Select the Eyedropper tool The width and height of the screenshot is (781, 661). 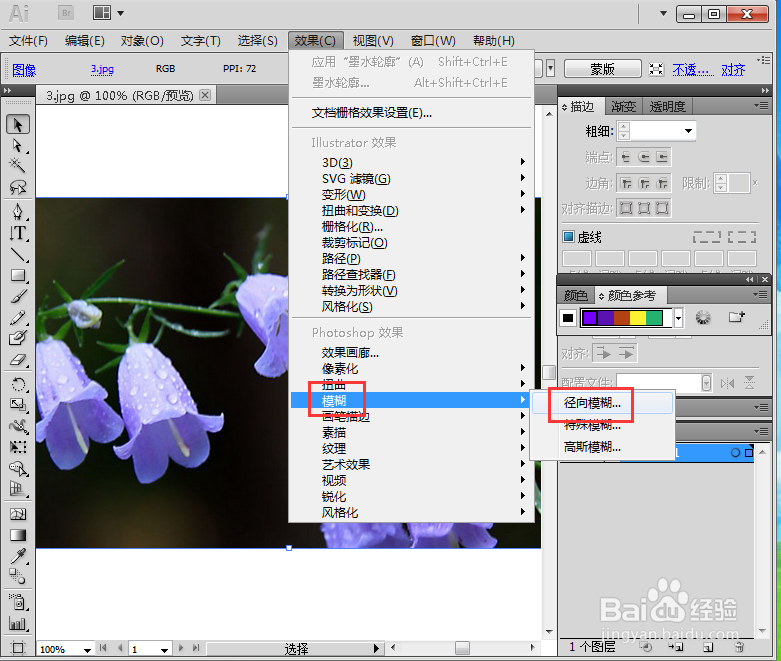pyautogui.click(x=18, y=556)
